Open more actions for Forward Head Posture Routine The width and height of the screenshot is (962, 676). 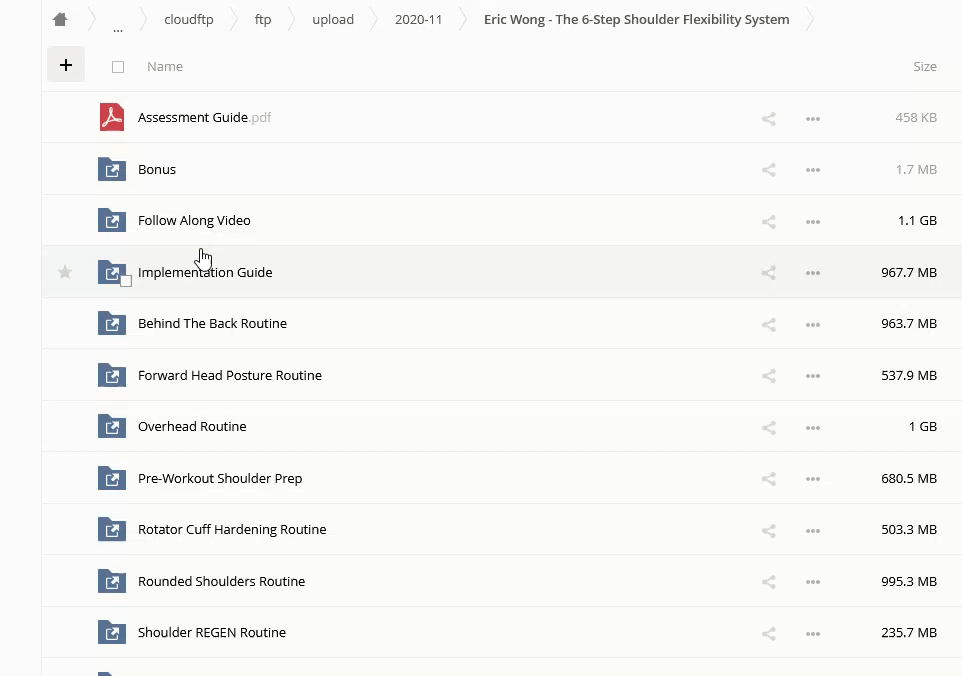tap(813, 377)
